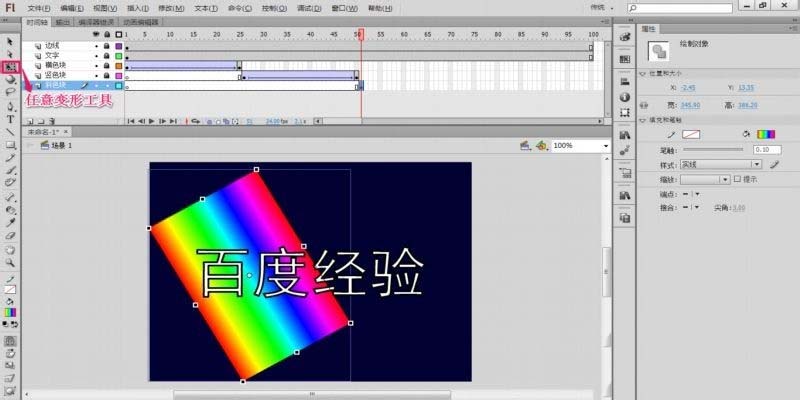Select the Paint Bucket tool
Screen dimensions: 800x400
[10, 210]
